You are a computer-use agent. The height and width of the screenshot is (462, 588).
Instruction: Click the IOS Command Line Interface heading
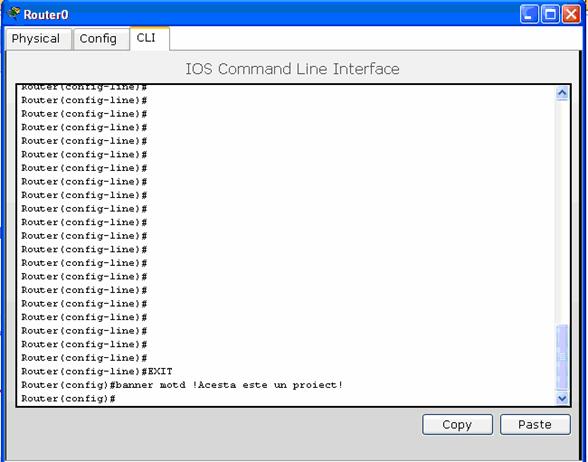(x=292, y=69)
